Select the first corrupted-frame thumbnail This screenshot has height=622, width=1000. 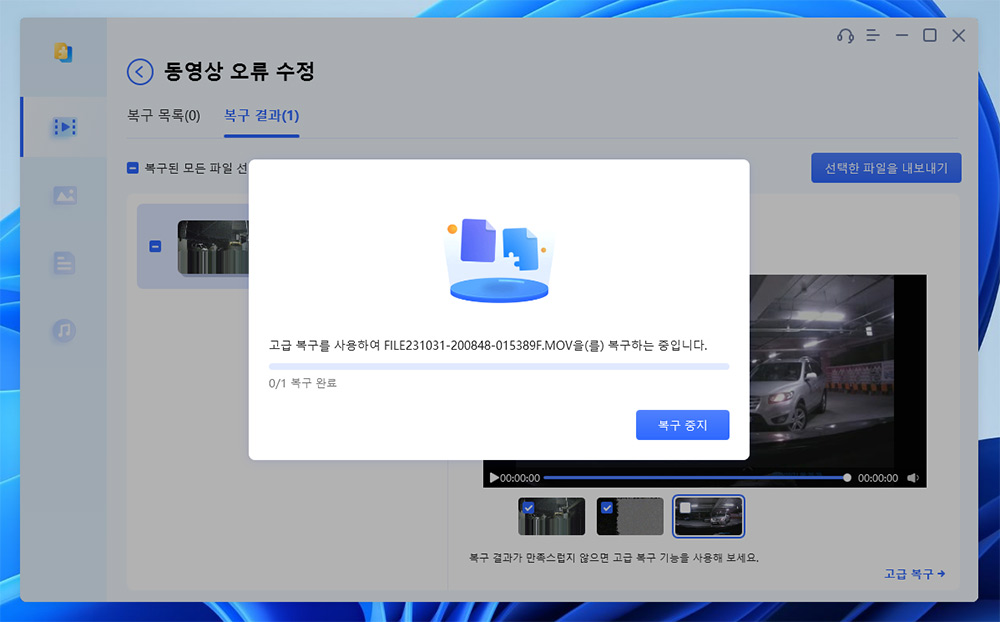click(552, 516)
